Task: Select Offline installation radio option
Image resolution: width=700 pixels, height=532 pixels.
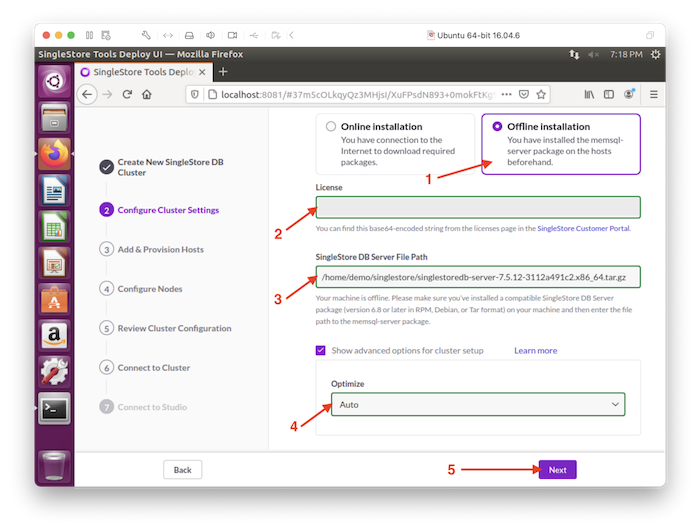Action: coord(497,126)
